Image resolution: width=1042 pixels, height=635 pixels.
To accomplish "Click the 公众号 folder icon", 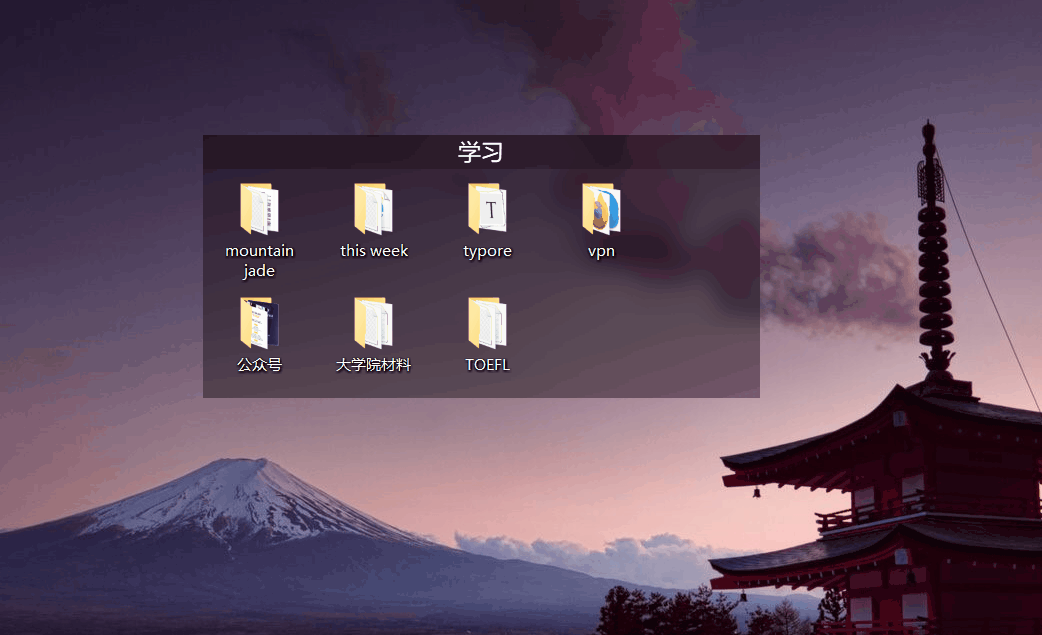I will [259, 323].
